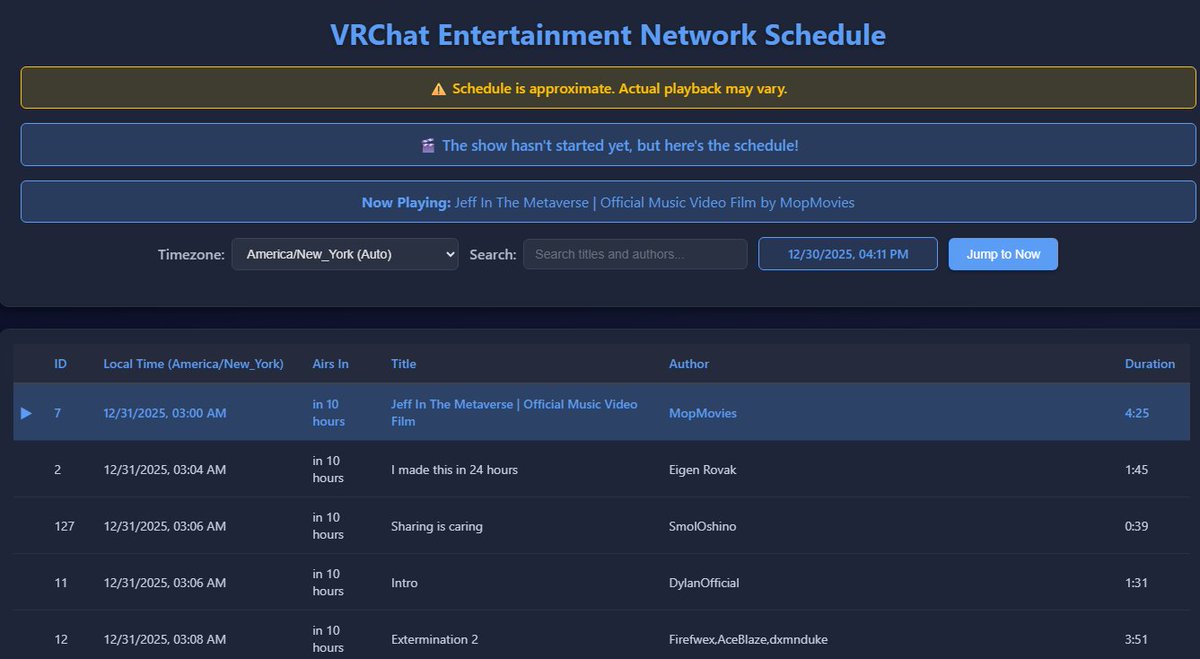This screenshot has height=659, width=1200.
Task: Click the 4:25 duration value
Action: [x=1137, y=413]
